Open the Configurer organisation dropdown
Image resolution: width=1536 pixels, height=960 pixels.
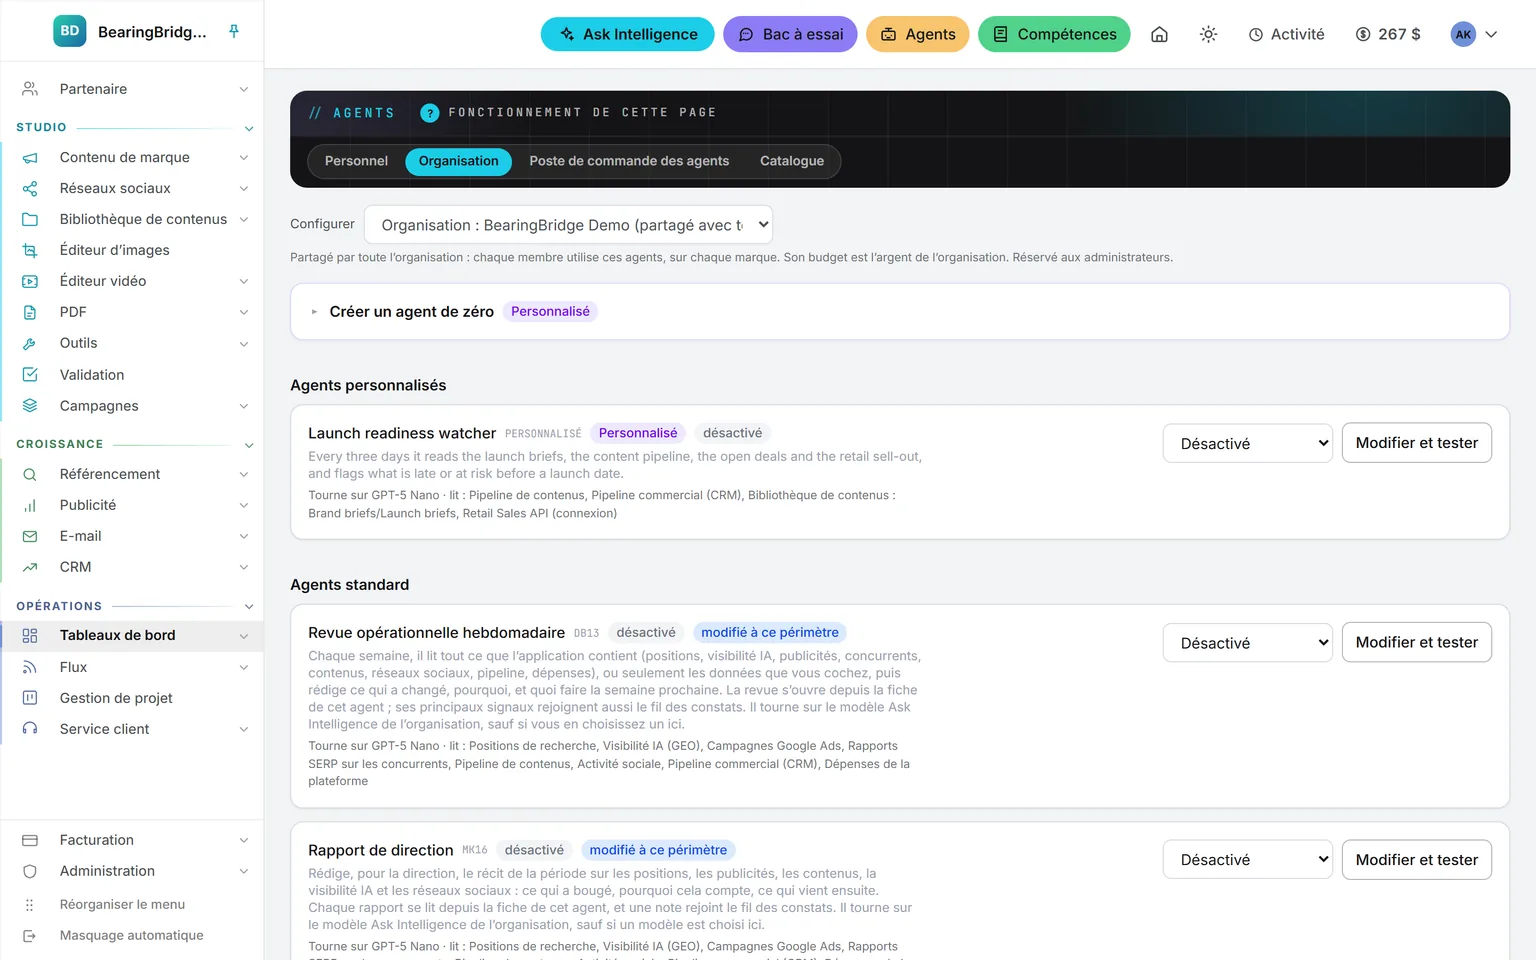click(x=569, y=225)
